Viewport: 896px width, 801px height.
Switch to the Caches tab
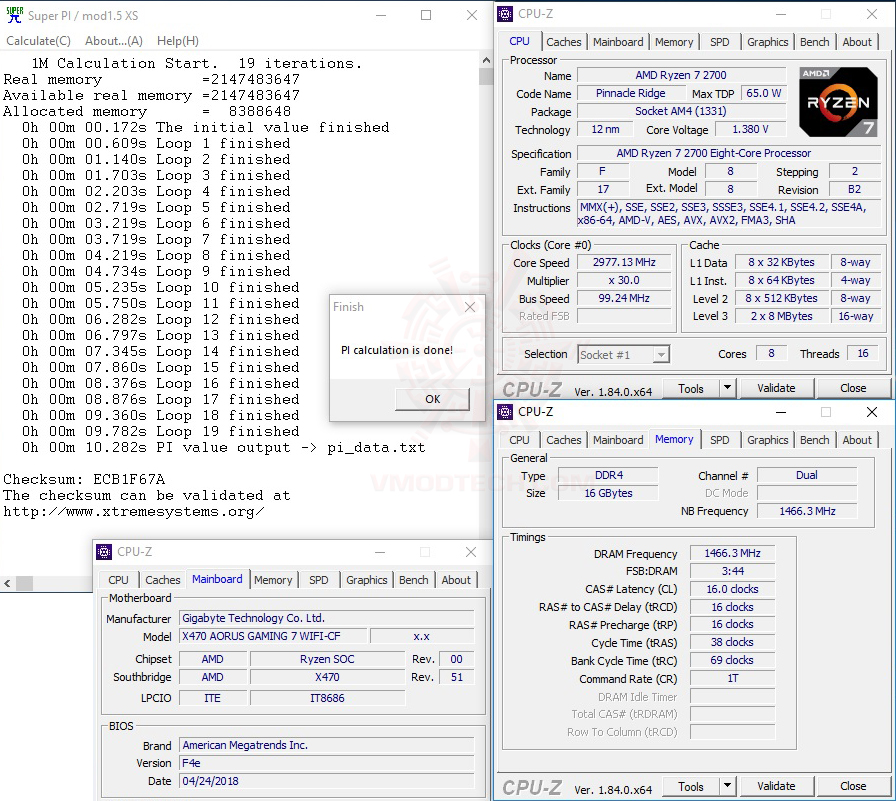(564, 41)
